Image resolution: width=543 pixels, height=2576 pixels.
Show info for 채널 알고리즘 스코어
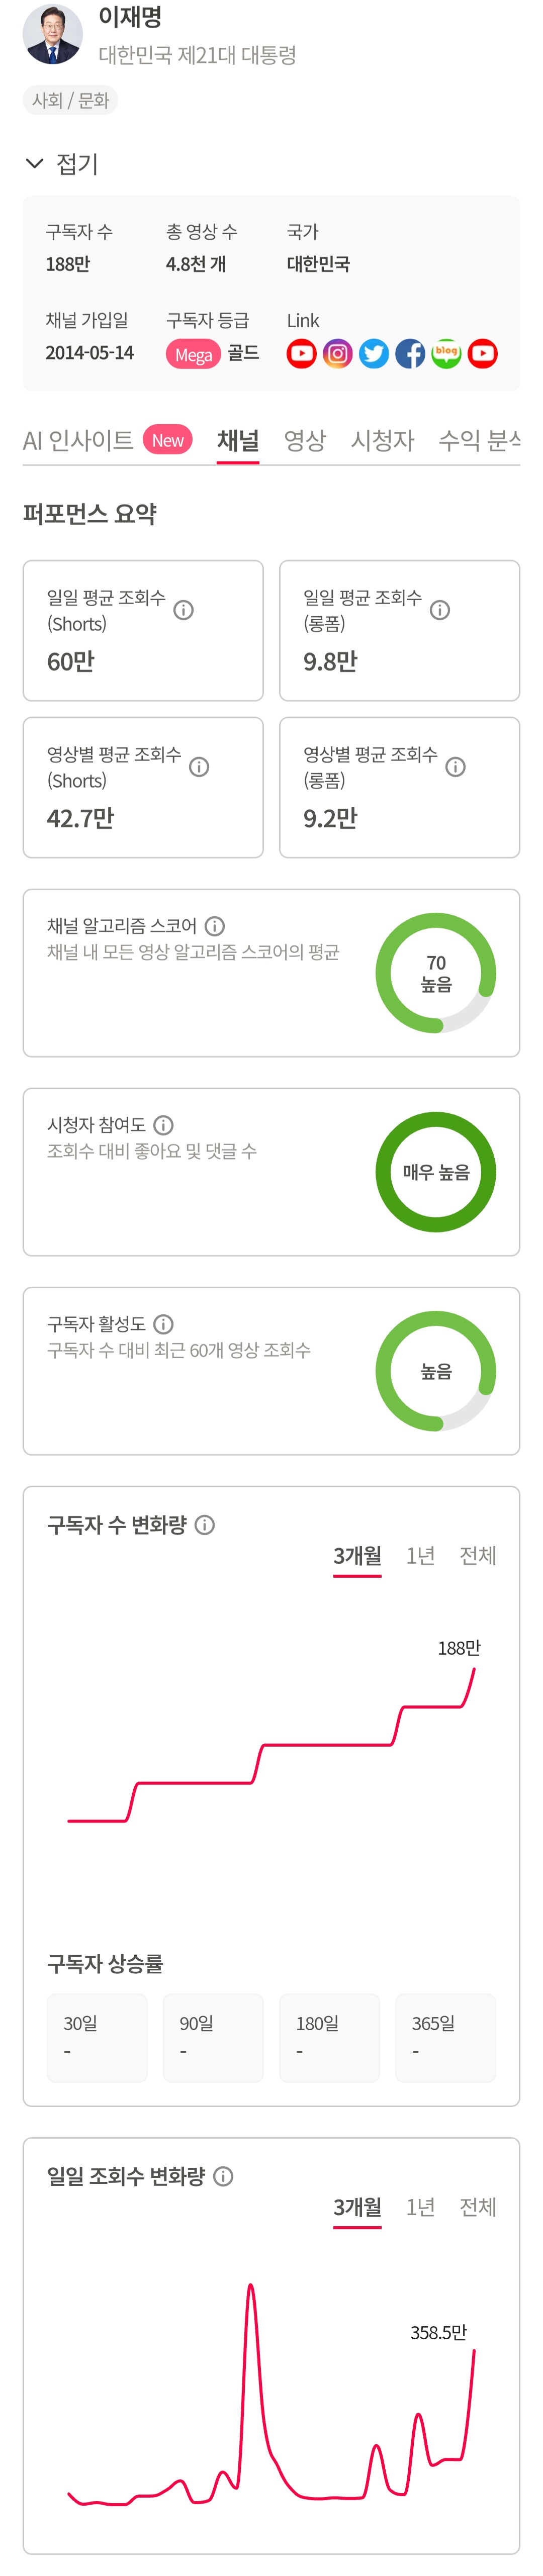215,926
